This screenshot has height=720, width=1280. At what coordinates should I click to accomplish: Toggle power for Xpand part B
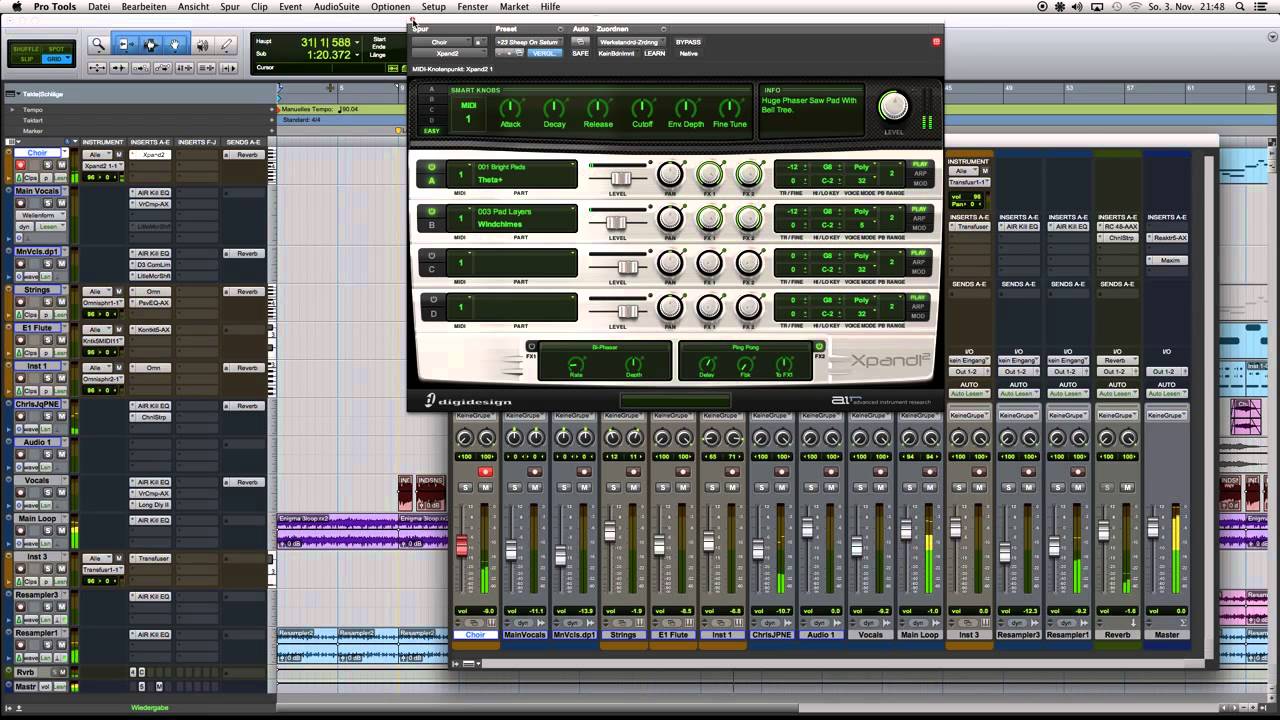click(x=432, y=212)
